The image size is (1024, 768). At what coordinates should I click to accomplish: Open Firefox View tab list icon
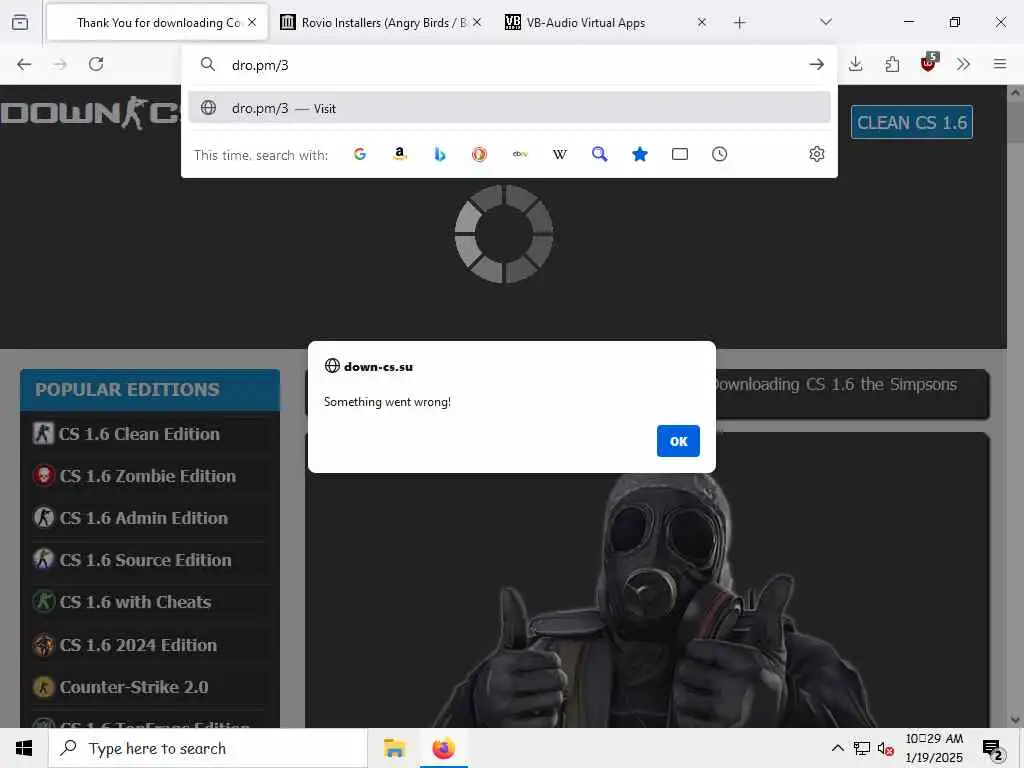pyautogui.click(x=20, y=22)
